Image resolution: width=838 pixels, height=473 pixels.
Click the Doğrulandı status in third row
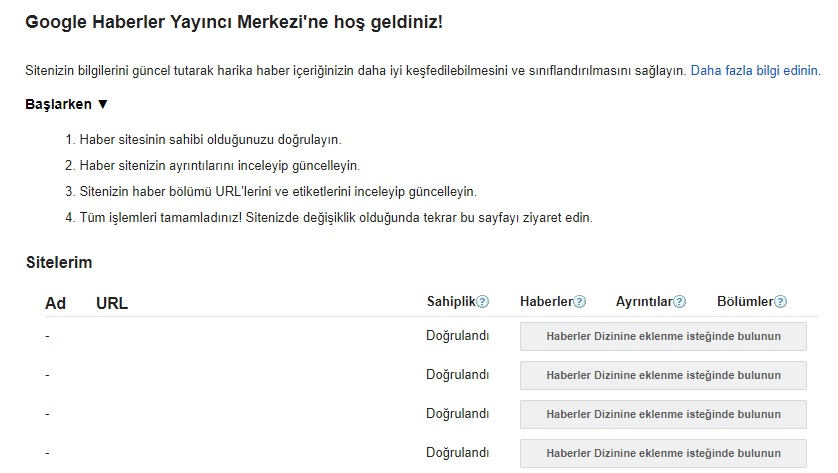pyautogui.click(x=457, y=414)
